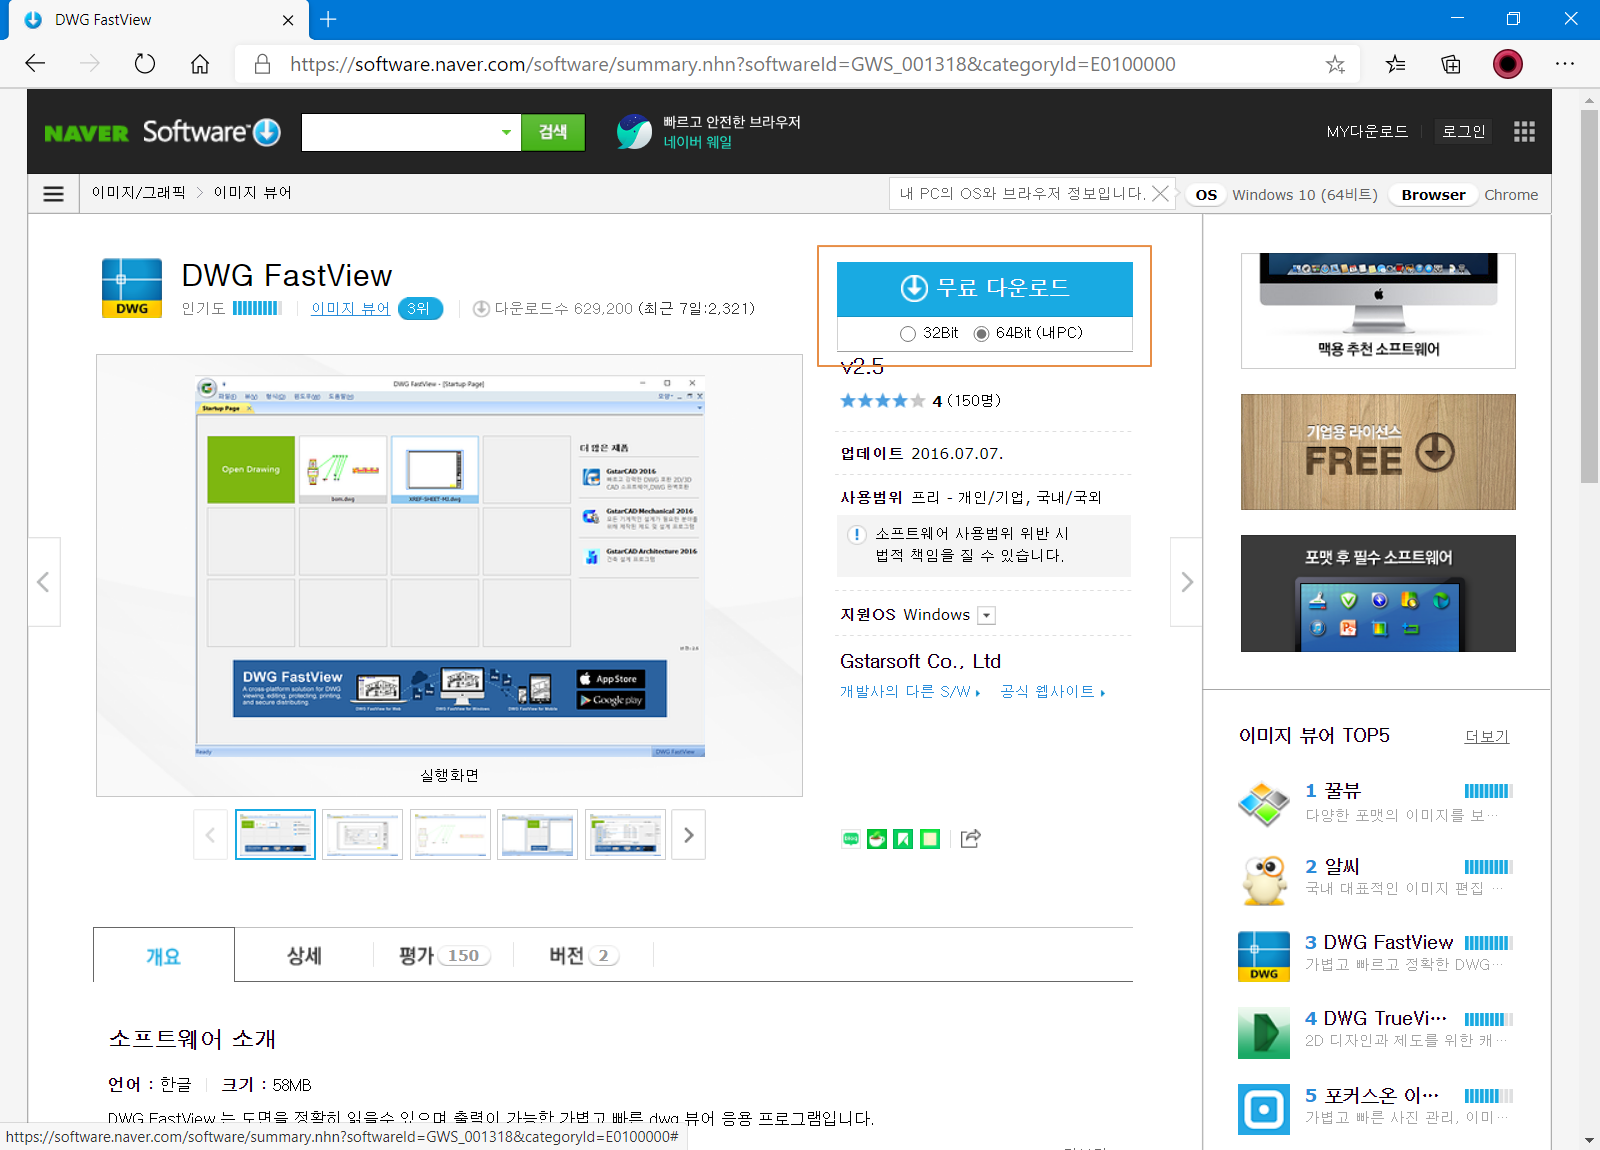Select the fourth screenshot thumbnail
This screenshot has width=1600, height=1150.
[x=538, y=835]
